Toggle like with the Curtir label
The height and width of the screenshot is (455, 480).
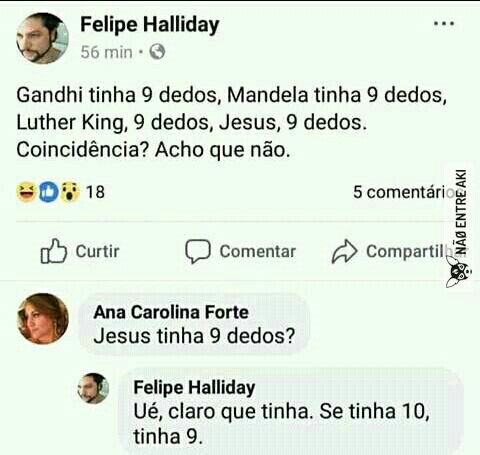click(x=97, y=251)
